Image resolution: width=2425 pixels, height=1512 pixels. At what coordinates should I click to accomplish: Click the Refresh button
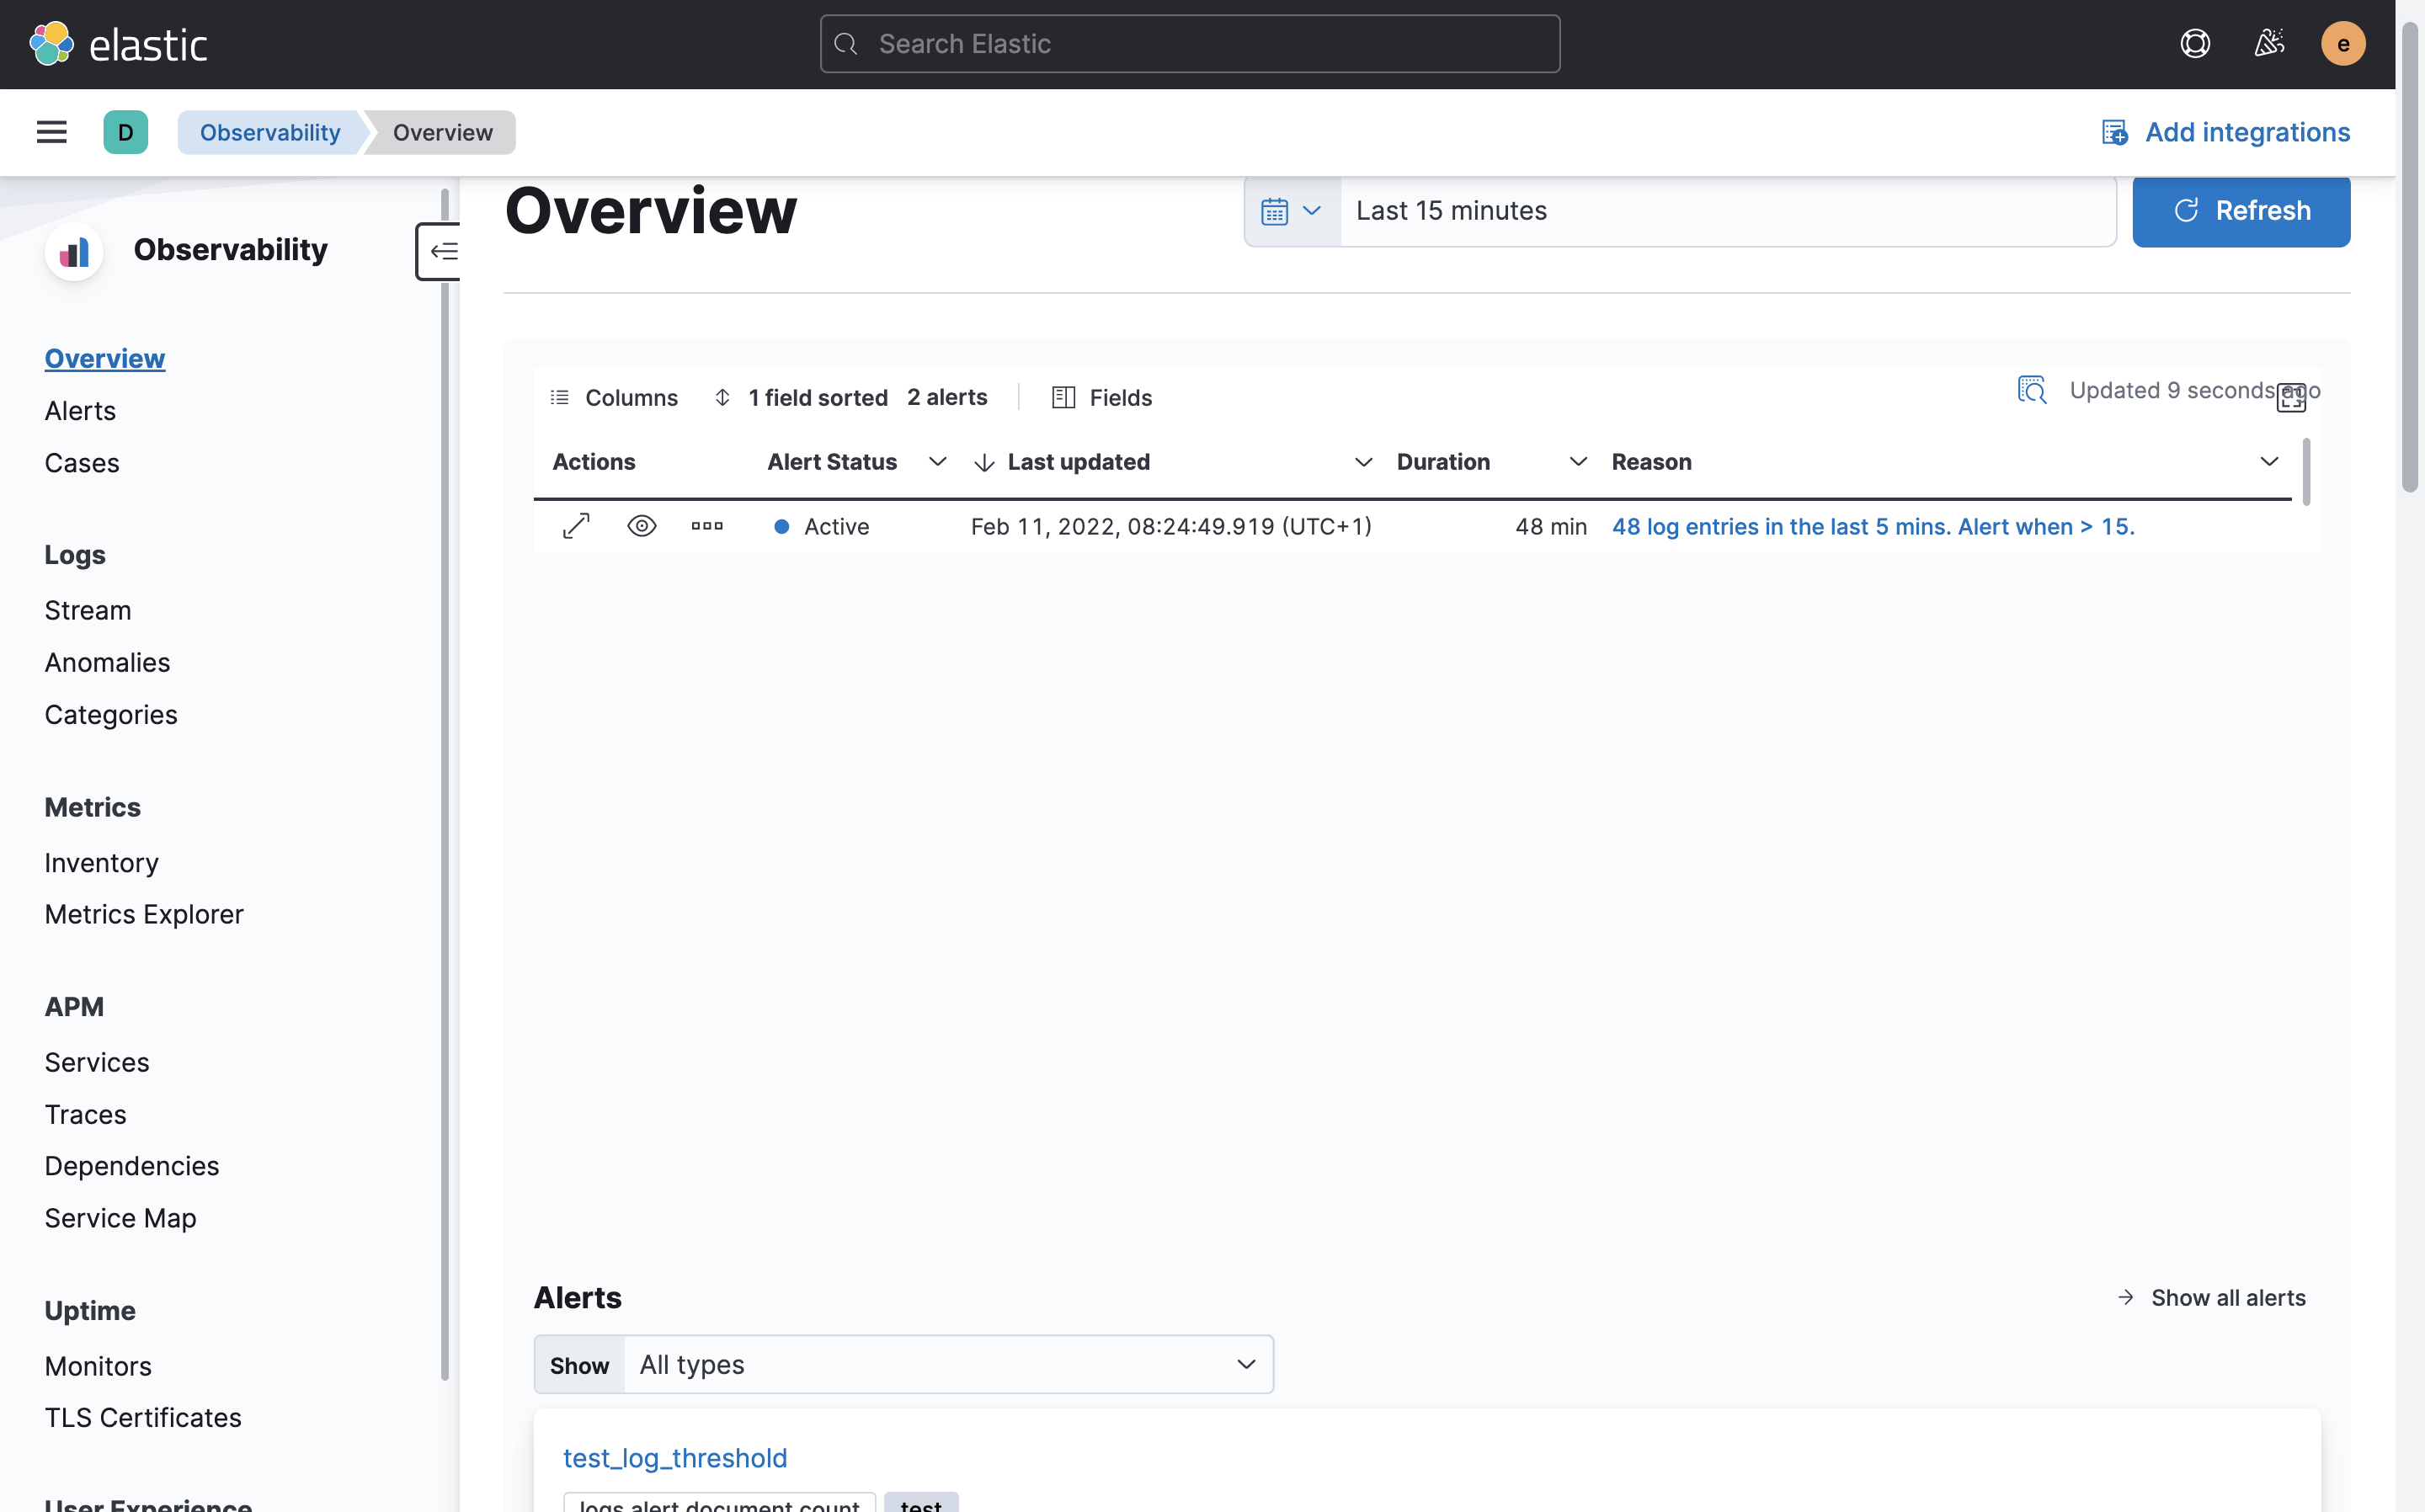tap(2240, 211)
